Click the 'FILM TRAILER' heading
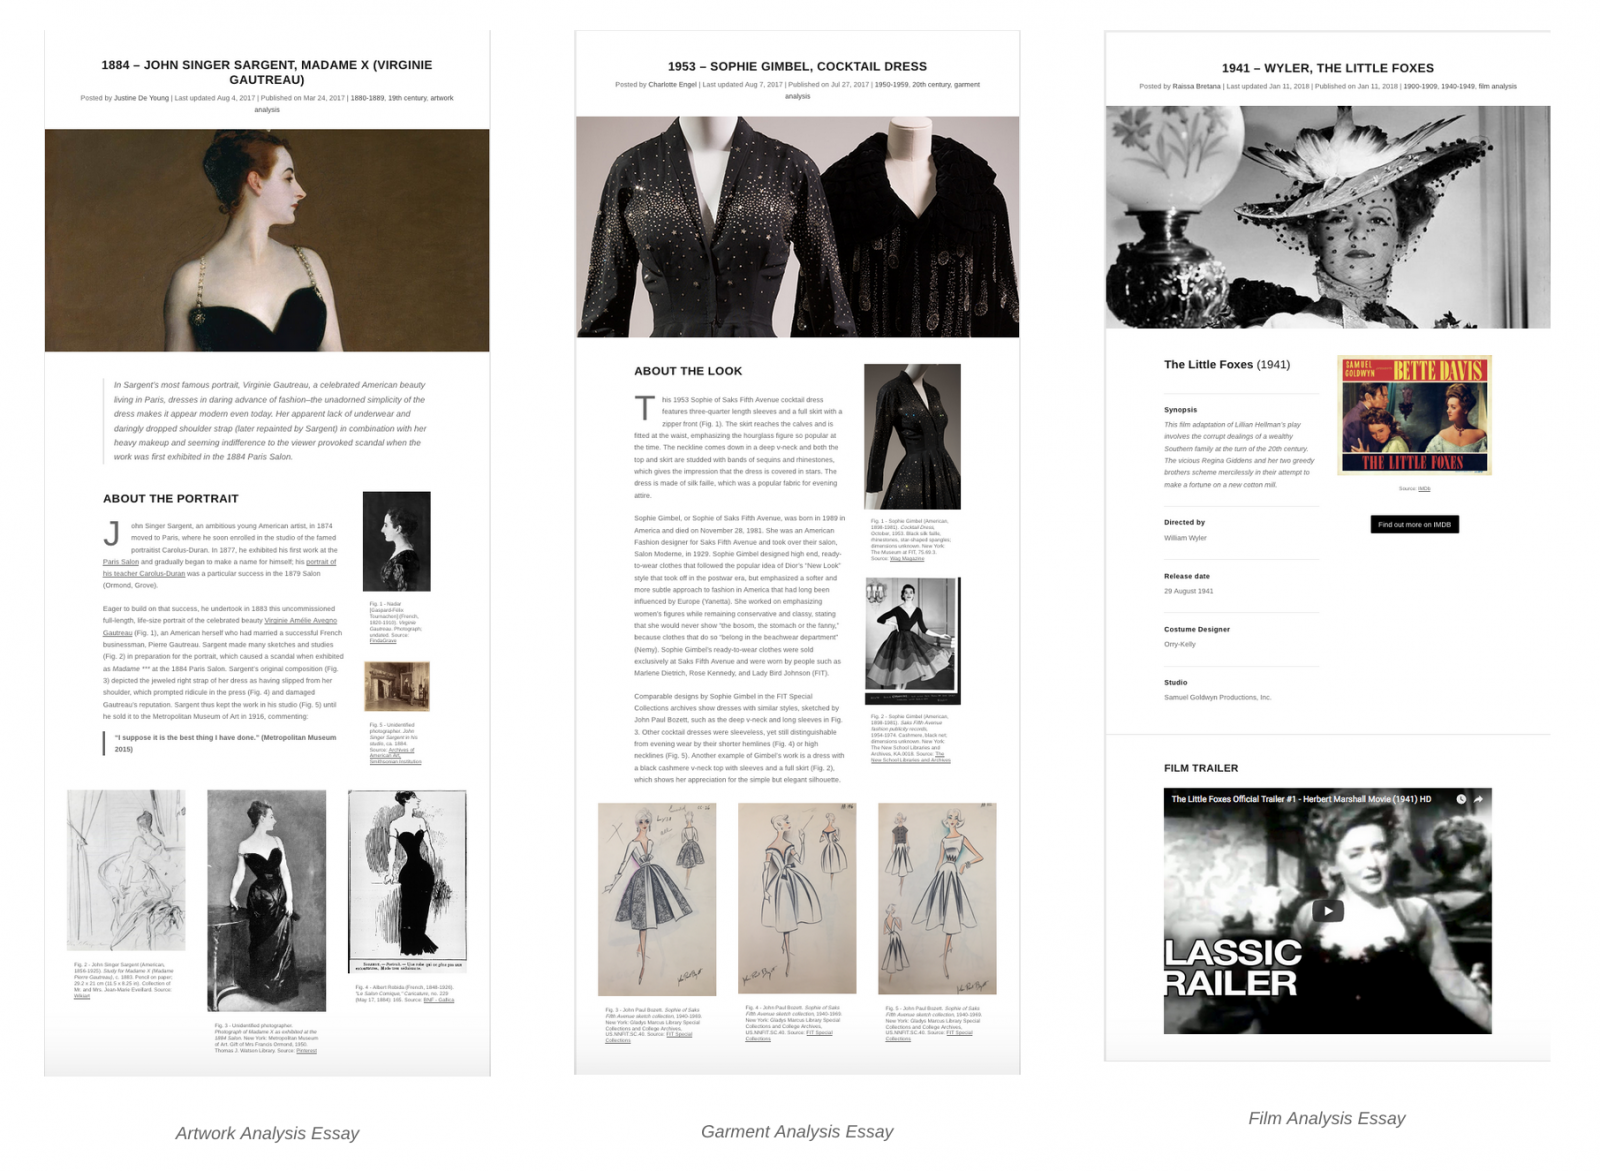Image resolution: width=1600 pixels, height=1171 pixels. (x=1201, y=768)
